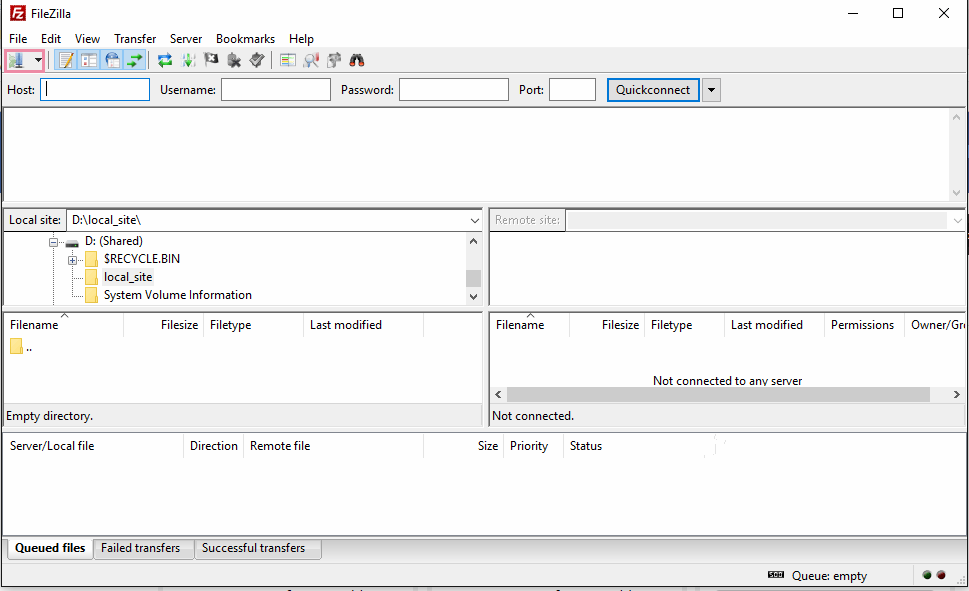This screenshot has width=969, height=591.
Task: Open the Quickconnect history dropdown
Action: coord(711,90)
